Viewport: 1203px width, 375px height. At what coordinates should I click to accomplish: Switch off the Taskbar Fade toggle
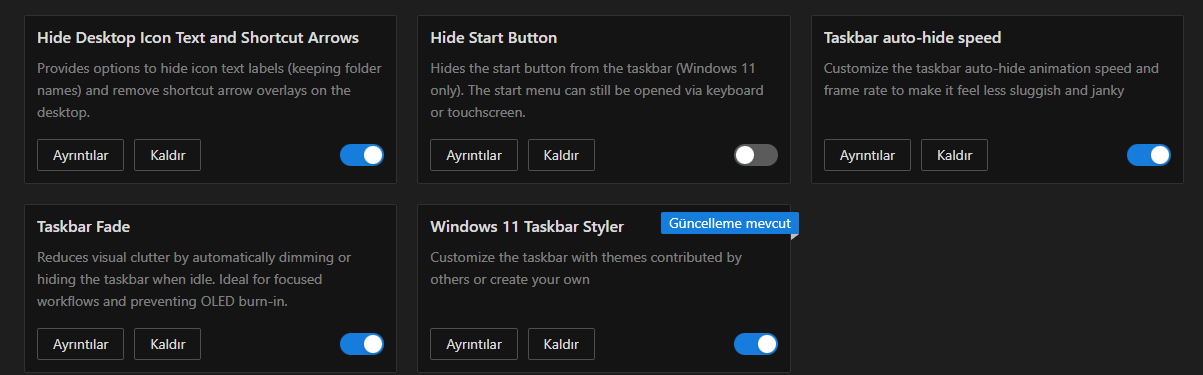click(362, 344)
